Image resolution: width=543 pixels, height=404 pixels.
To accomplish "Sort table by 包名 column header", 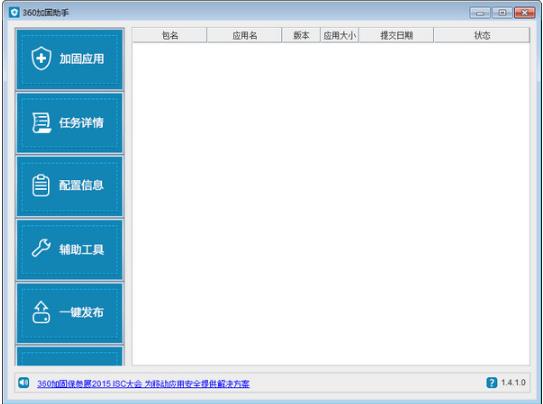I will 170,35.
